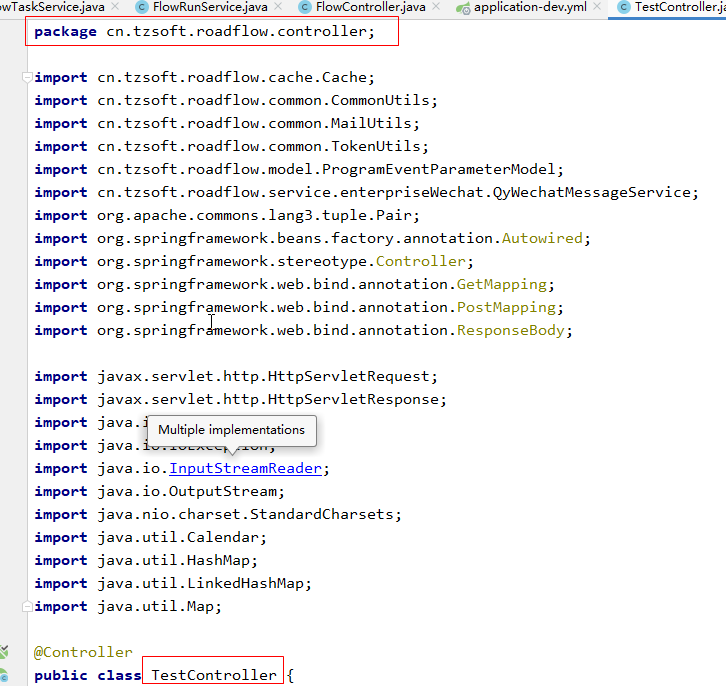Click the YAML file icon on the application-dev.yml tab

463,8
